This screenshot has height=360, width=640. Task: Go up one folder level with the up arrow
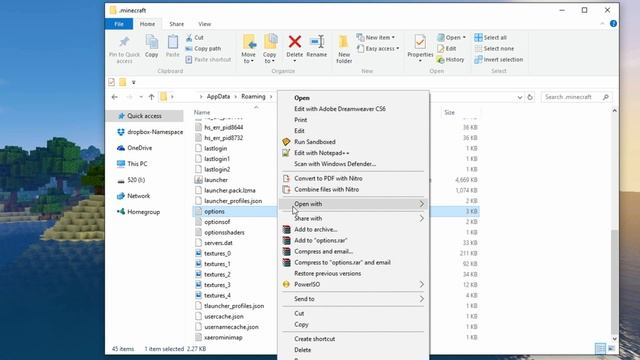click(151, 97)
